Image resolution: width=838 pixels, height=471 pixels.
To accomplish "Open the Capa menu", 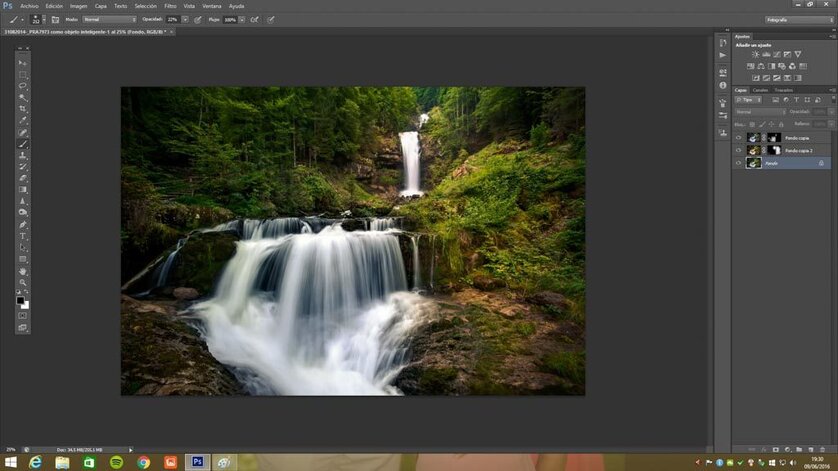I will [100, 5].
